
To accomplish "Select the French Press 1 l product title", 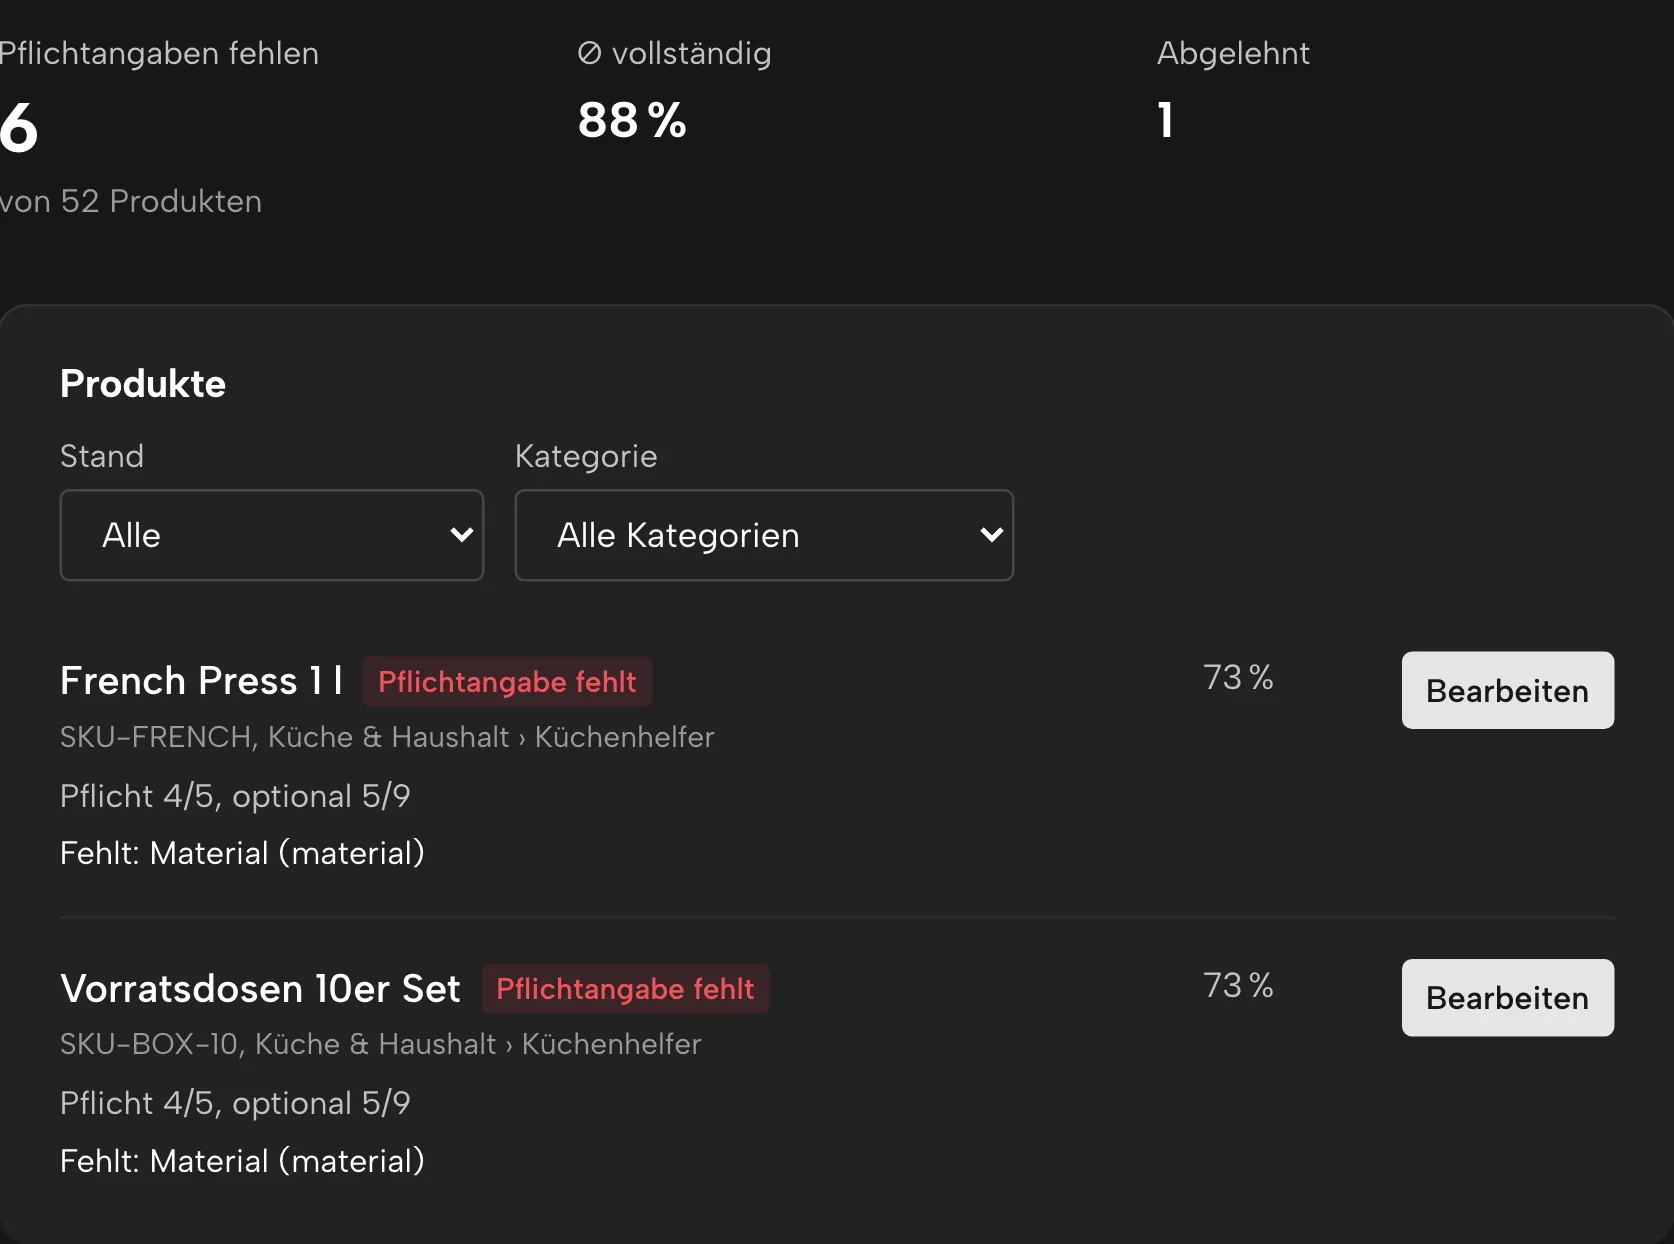I will 201,681.
